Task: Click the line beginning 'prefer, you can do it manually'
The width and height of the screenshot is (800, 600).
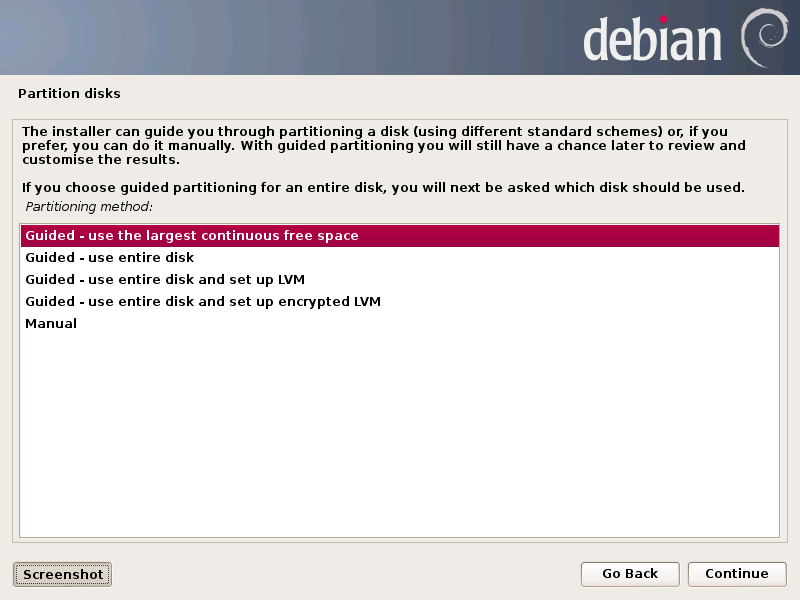Action: click(x=384, y=146)
